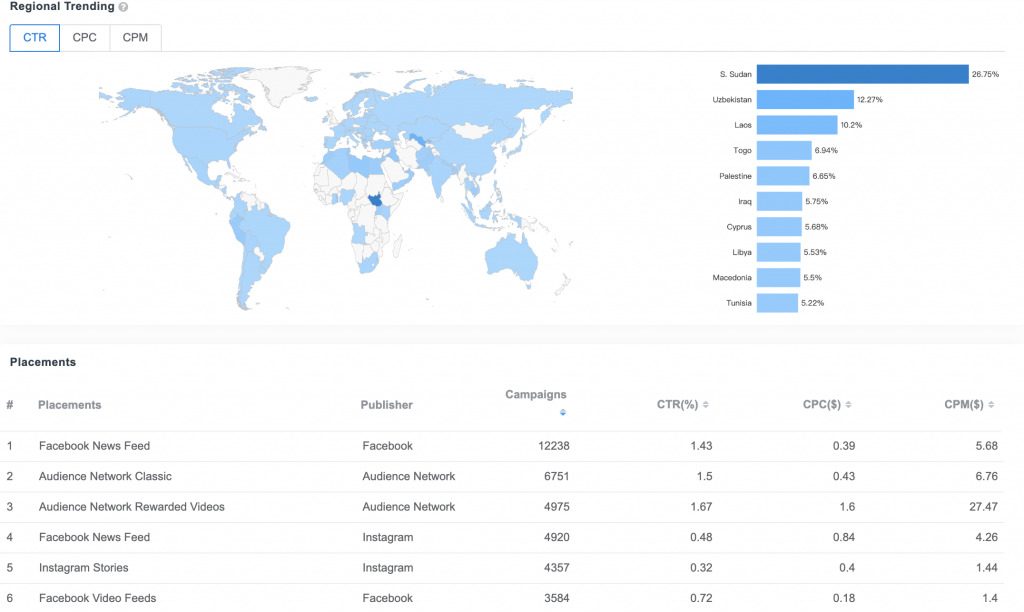Viewport: 1024px width, 612px height.
Task: Click the Uzbekistan bar in chart
Action: [x=805, y=99]
